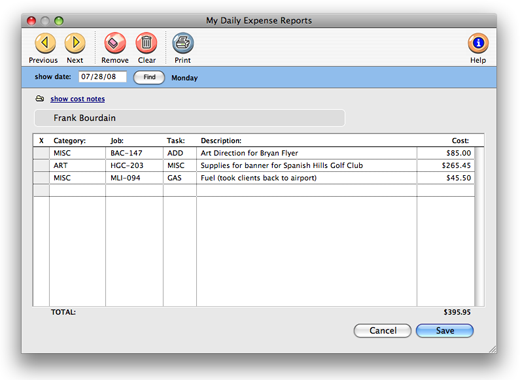The width and height of the screenshot is (520, 381).
Task: Mark the X box for the empty fourth row
Action: [42, 190]
